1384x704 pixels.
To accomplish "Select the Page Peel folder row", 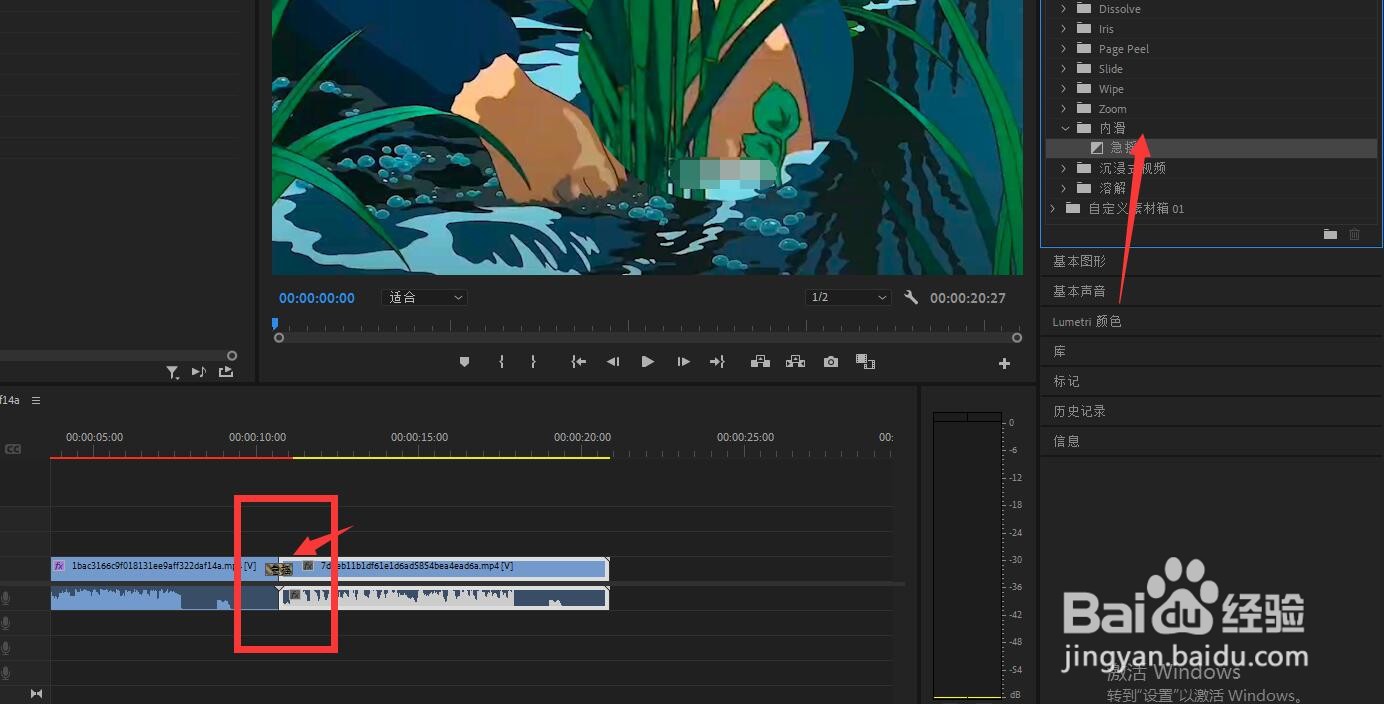I will click(x=1210, y=49).
